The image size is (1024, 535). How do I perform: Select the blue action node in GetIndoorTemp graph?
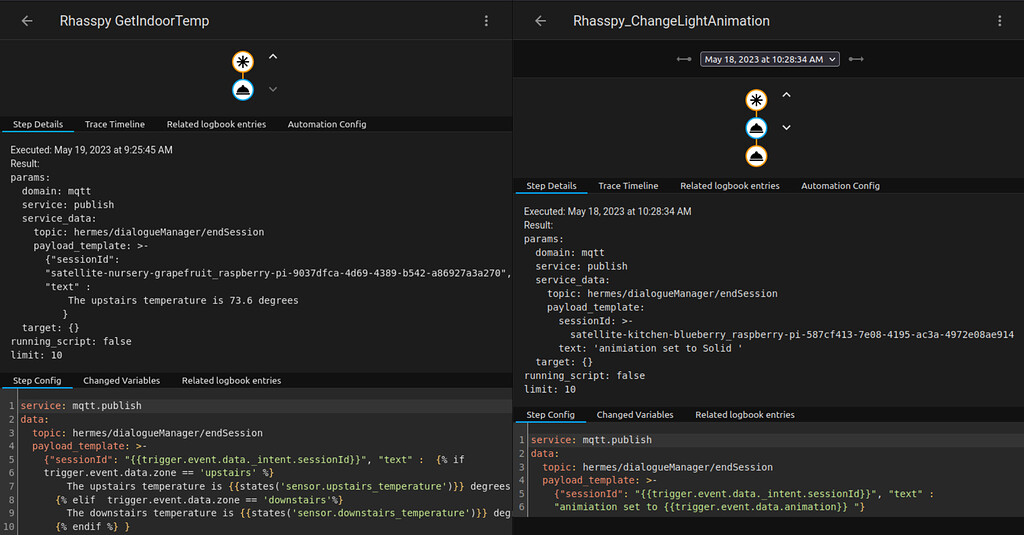point(243,90)
